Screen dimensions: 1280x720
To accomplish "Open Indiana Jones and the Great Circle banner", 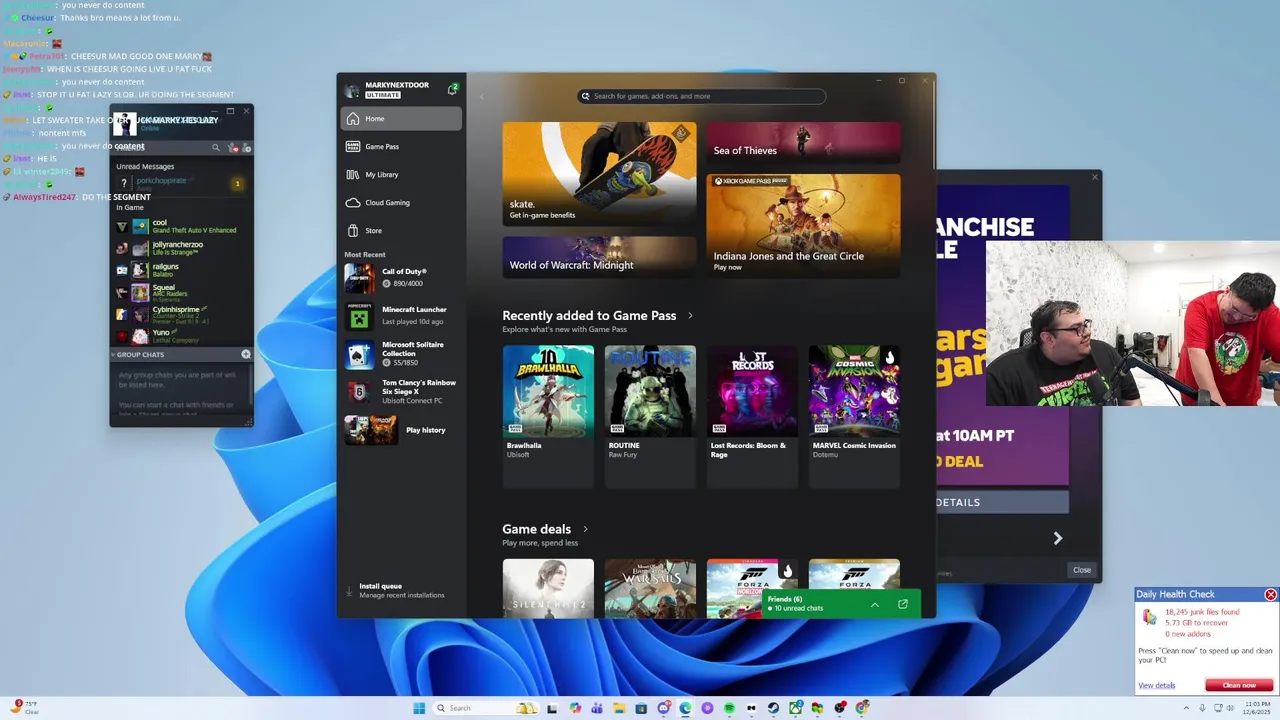I will click(803, 226).
